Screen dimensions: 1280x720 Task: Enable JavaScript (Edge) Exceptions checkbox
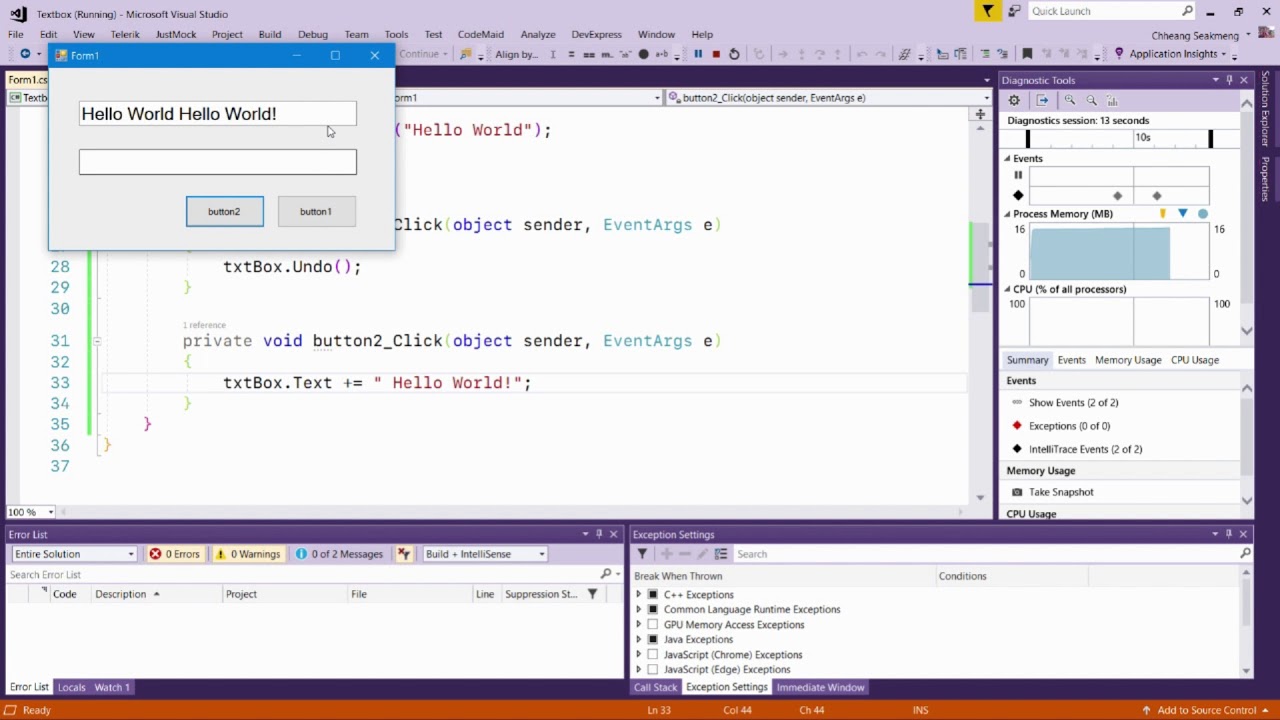[x=653, y=669]
